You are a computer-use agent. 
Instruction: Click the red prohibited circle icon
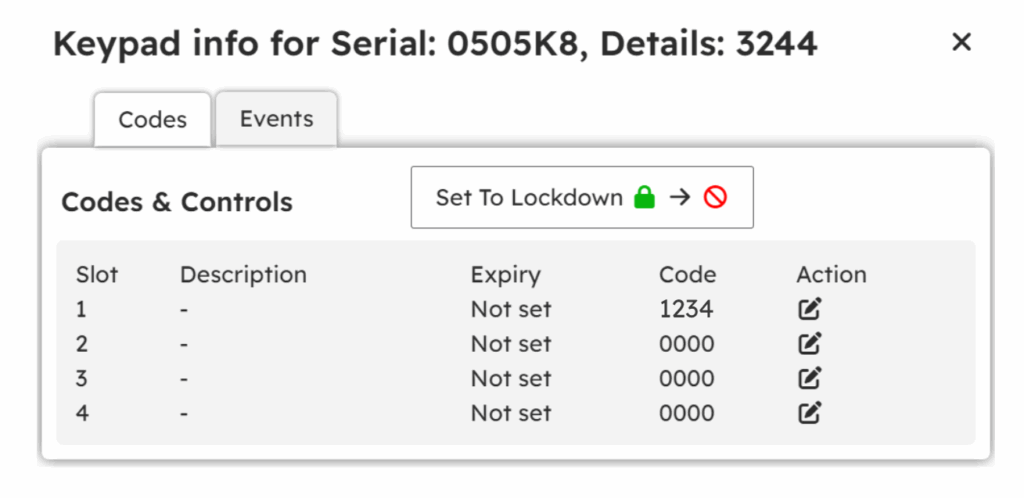tap(715, 197)
